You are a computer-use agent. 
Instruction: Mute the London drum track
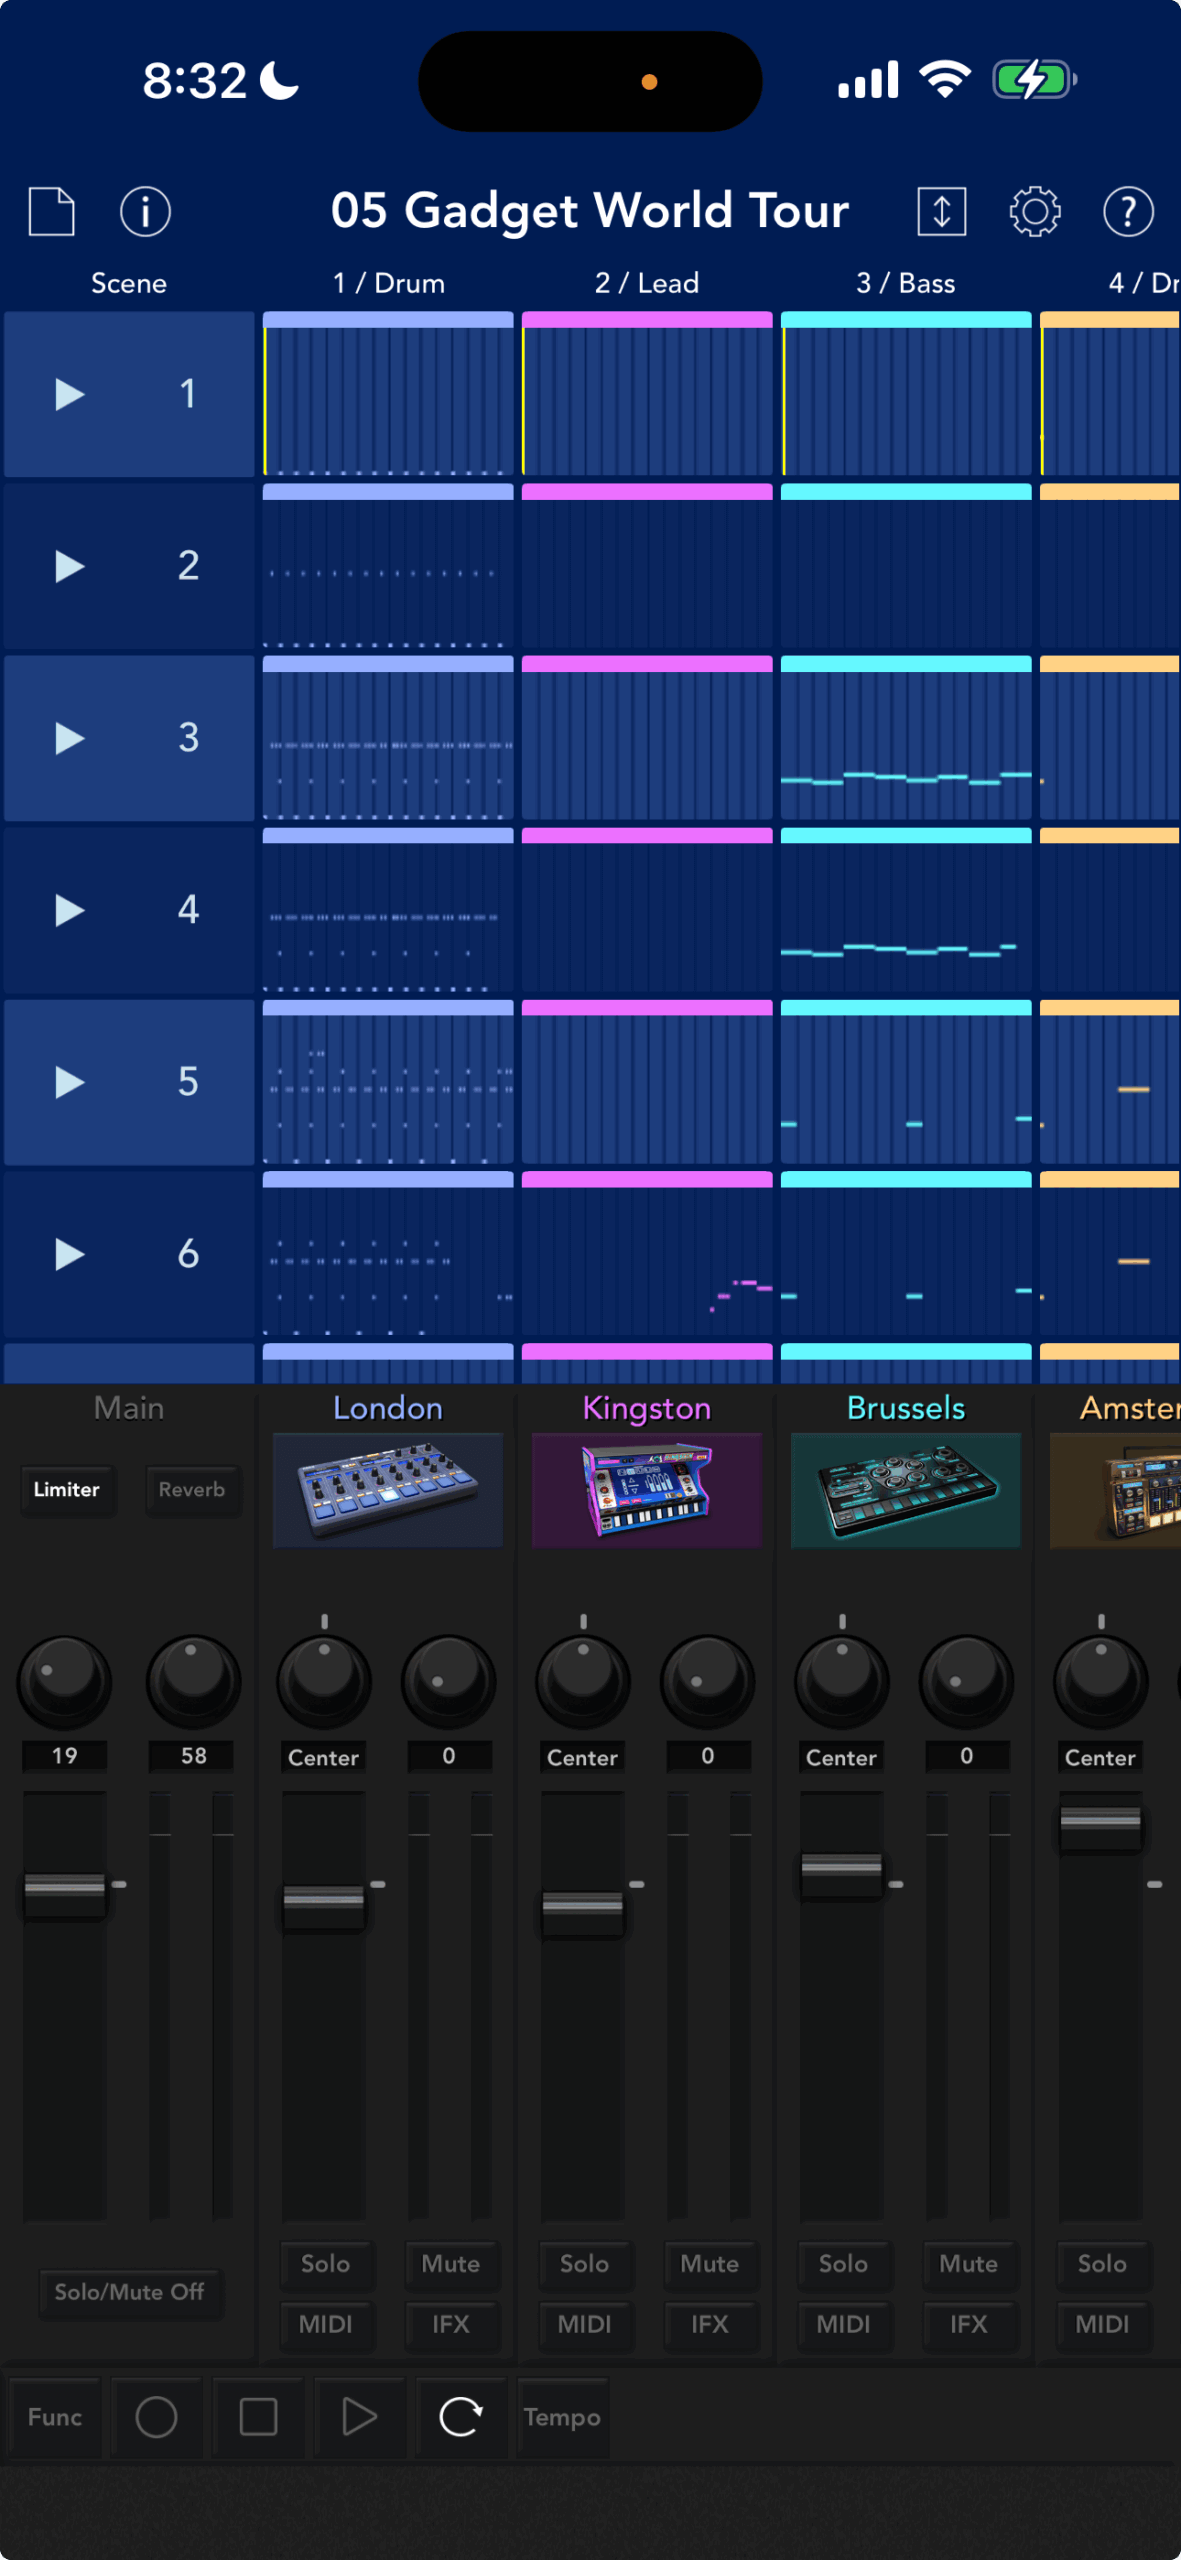tap(450, 2263)
